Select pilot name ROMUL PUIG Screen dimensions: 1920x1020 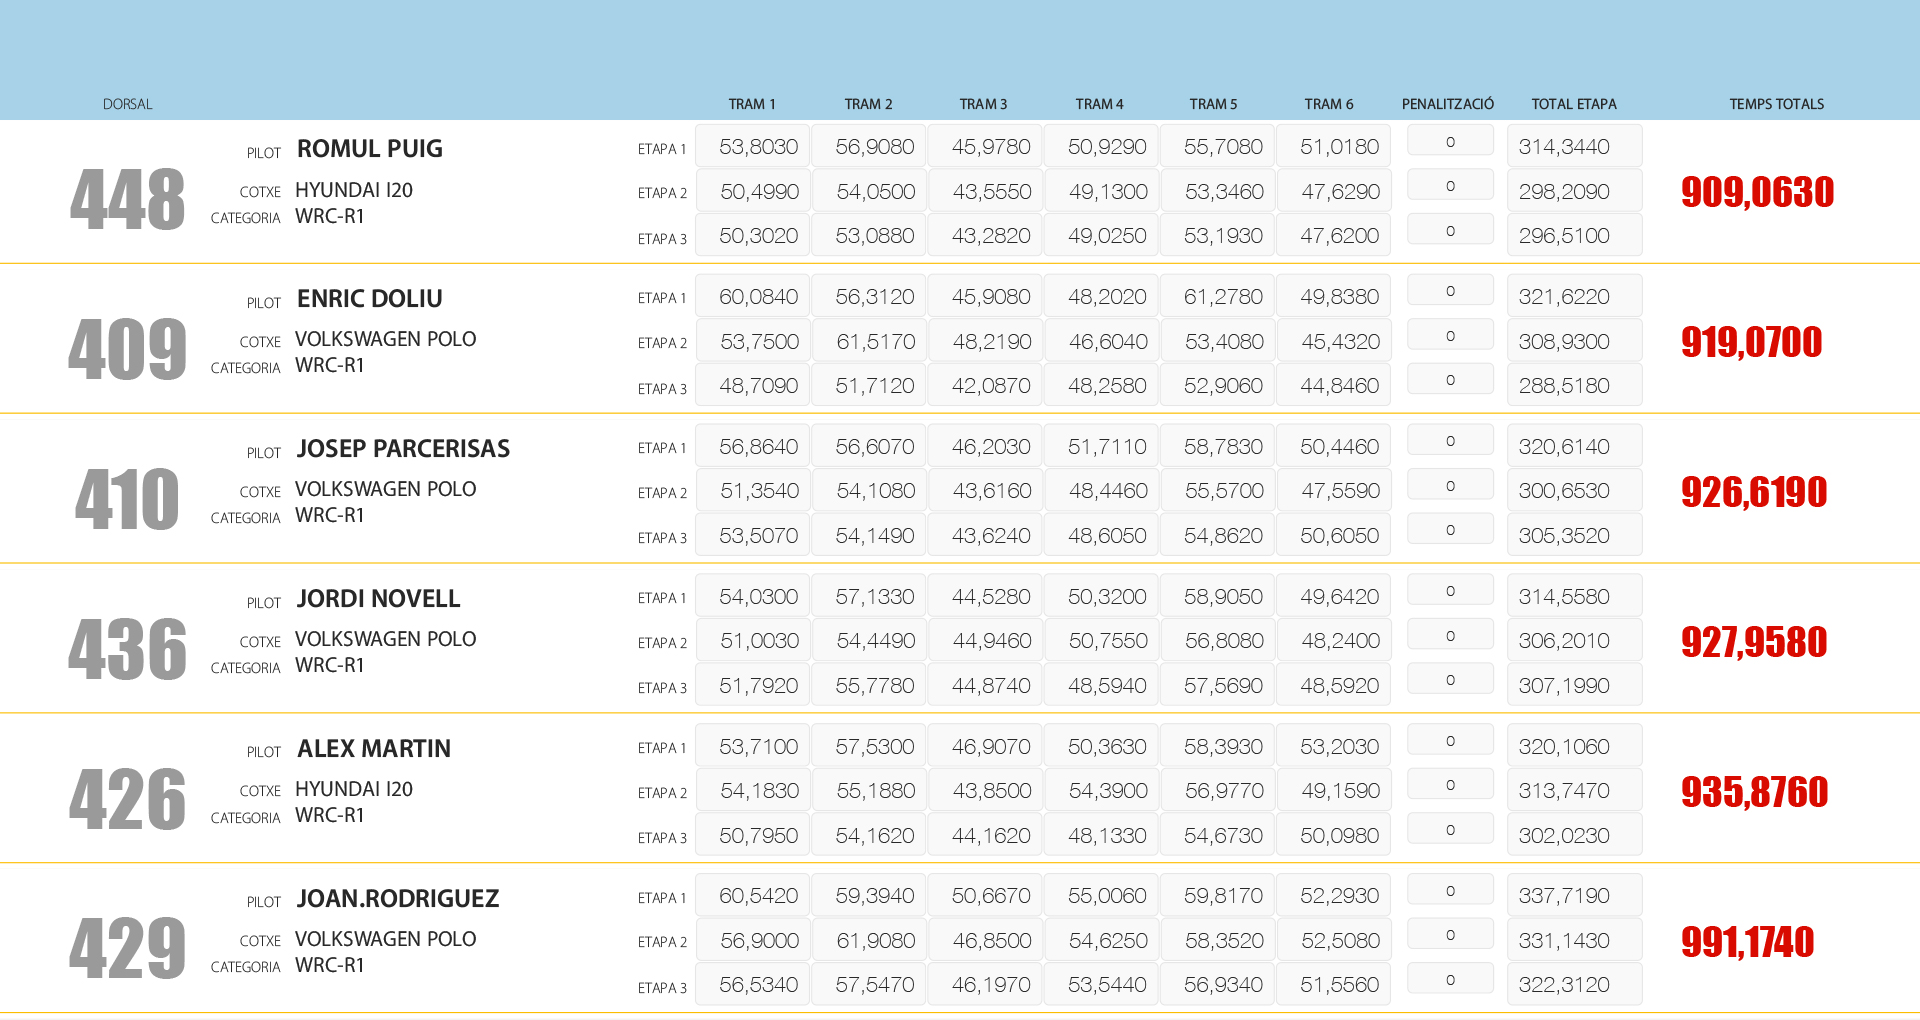coord(369,149)
